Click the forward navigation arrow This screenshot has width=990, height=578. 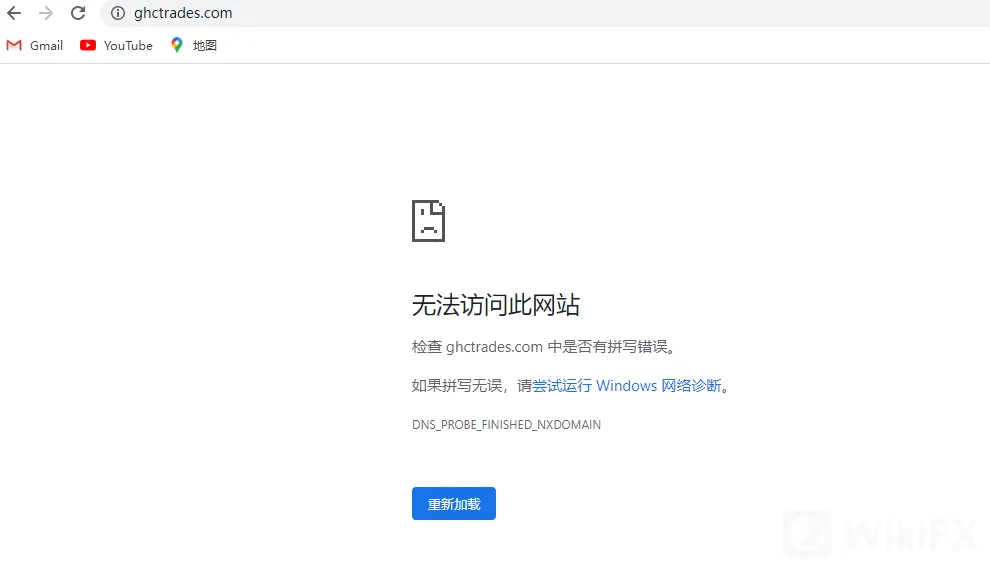[x=46, y=13]
